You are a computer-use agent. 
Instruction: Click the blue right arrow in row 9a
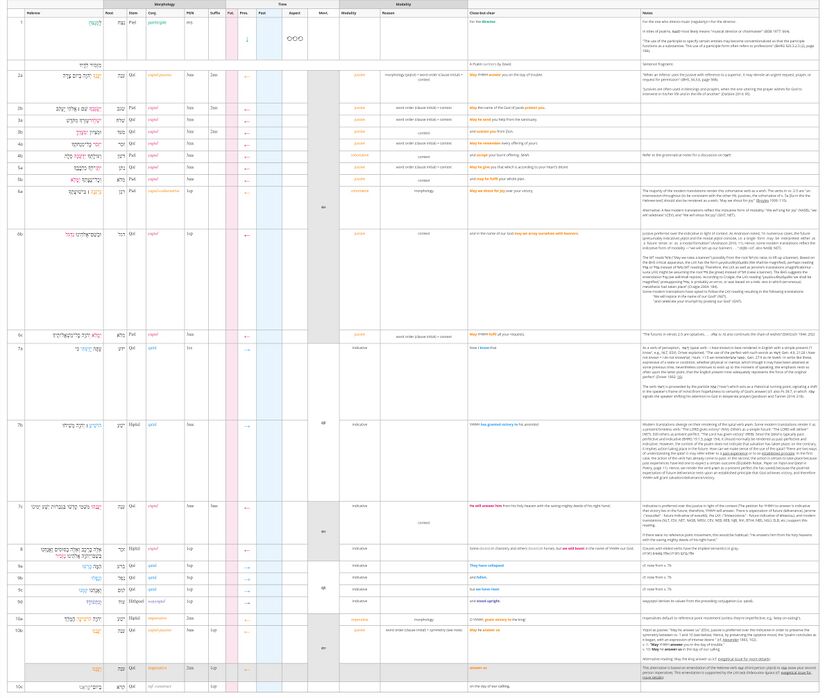pos(247,565)
